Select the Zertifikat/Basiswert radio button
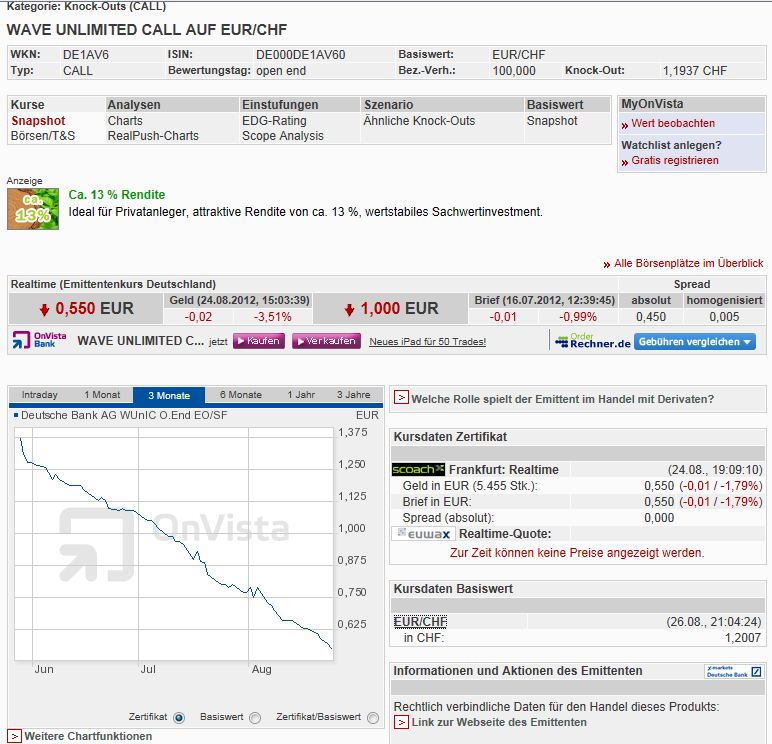The width and height of the screenshot is (772, 744). pyautogui.click(x=373, y=717)
